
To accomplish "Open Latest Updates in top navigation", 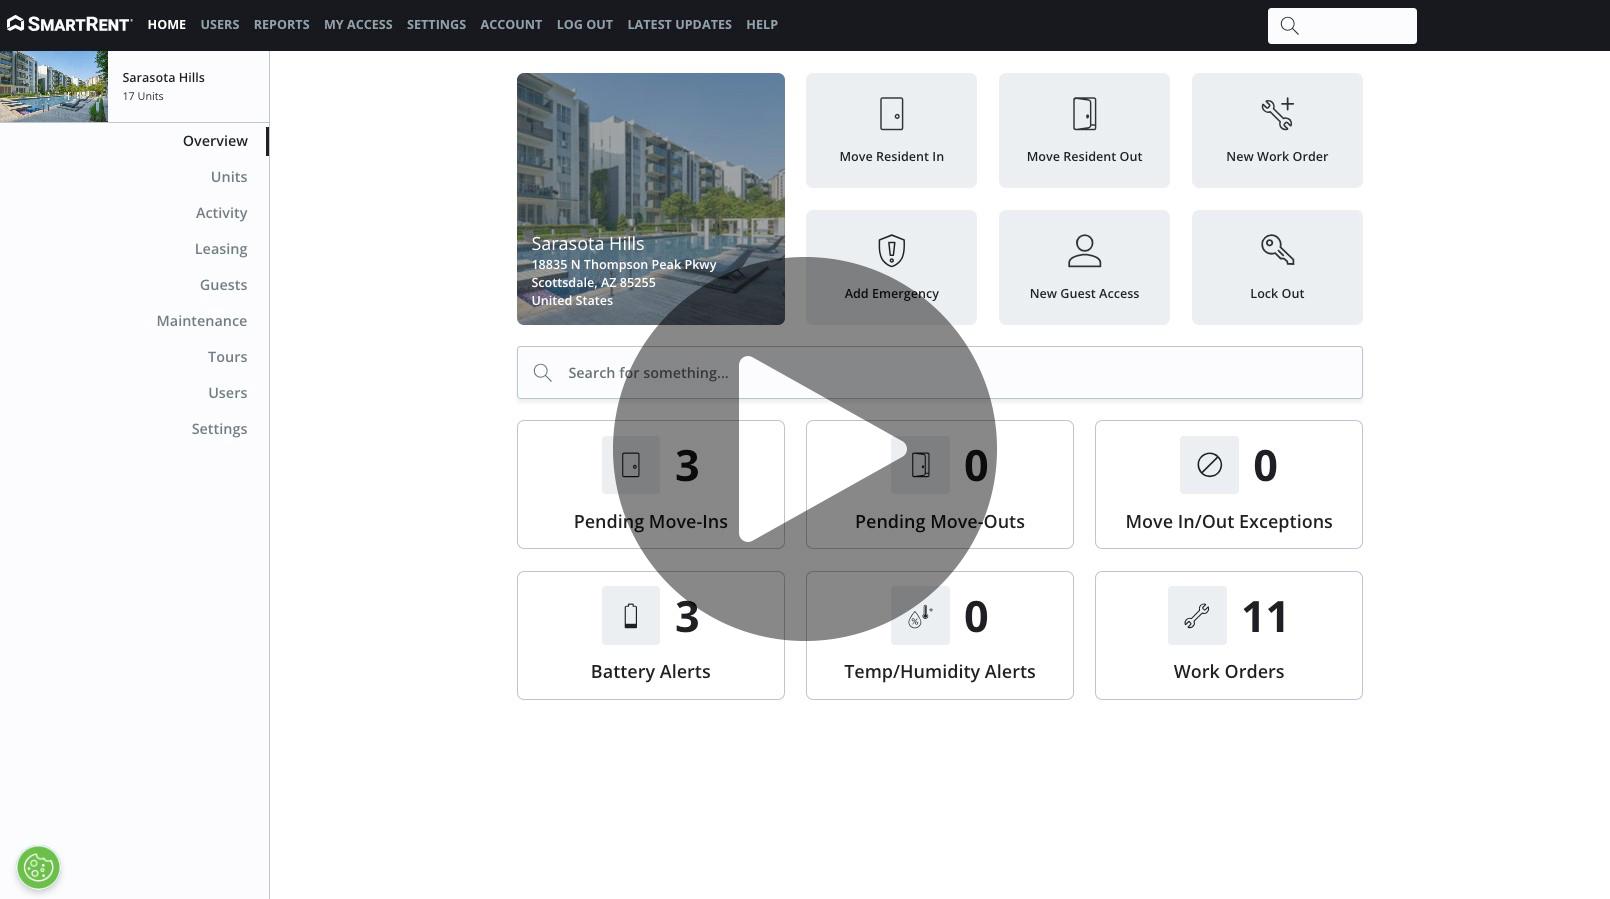I will coord(679,24).
